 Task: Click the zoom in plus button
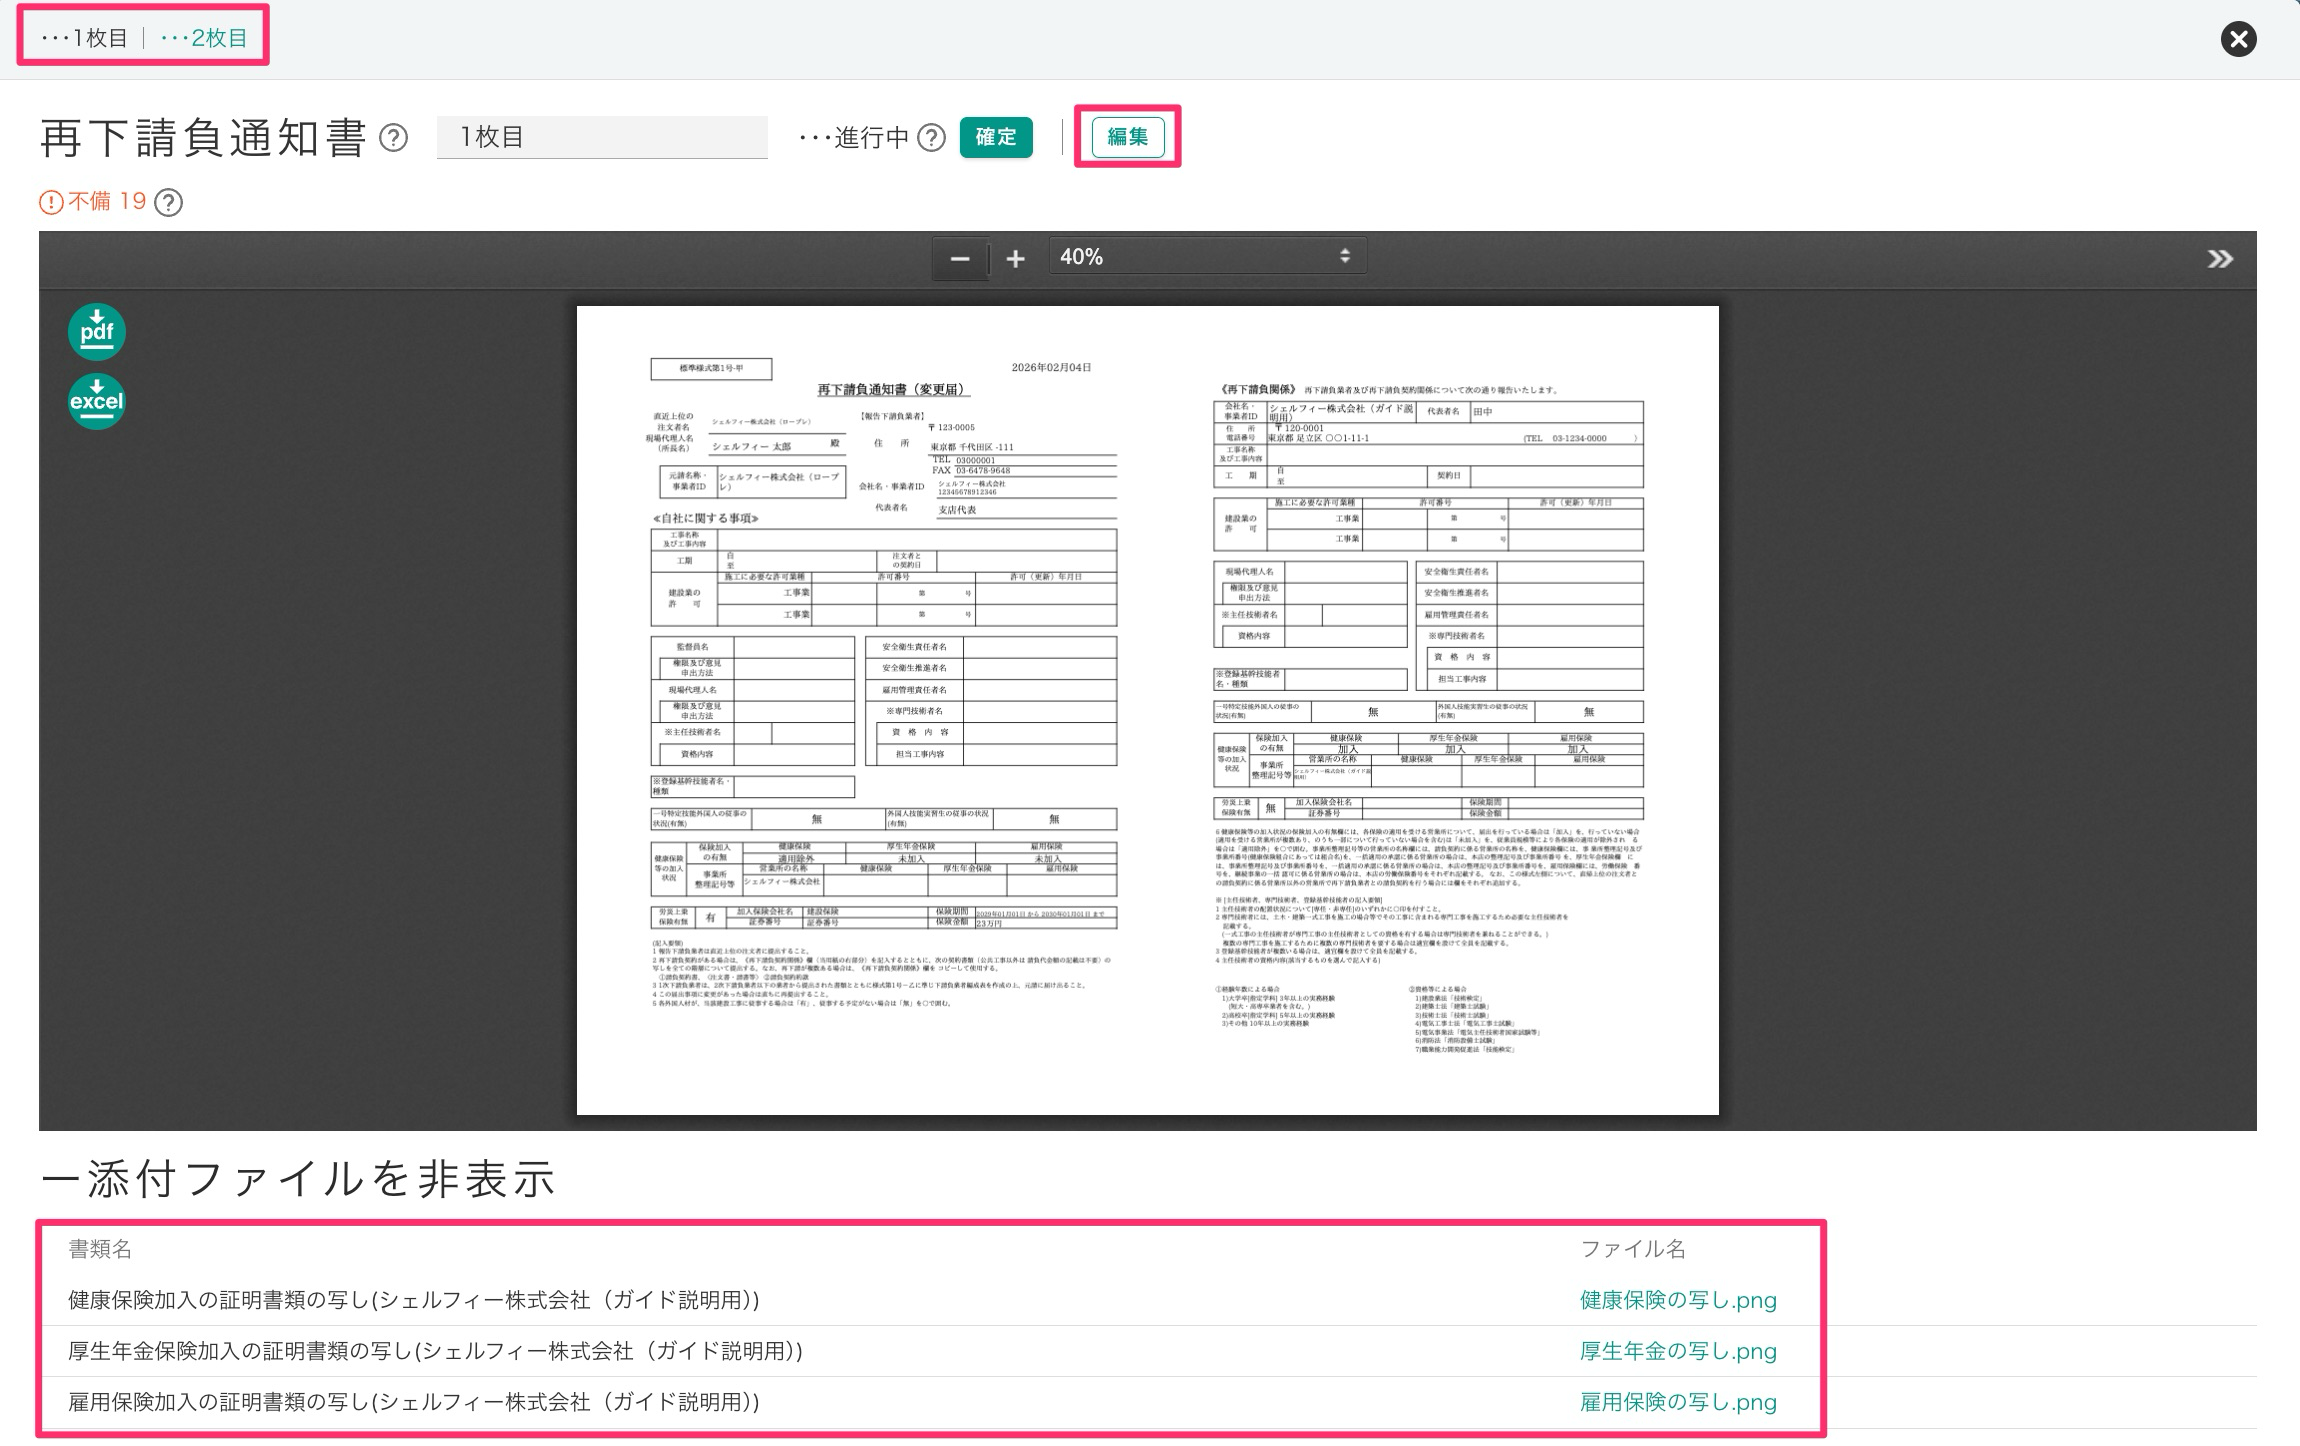tap(1015, 259)
